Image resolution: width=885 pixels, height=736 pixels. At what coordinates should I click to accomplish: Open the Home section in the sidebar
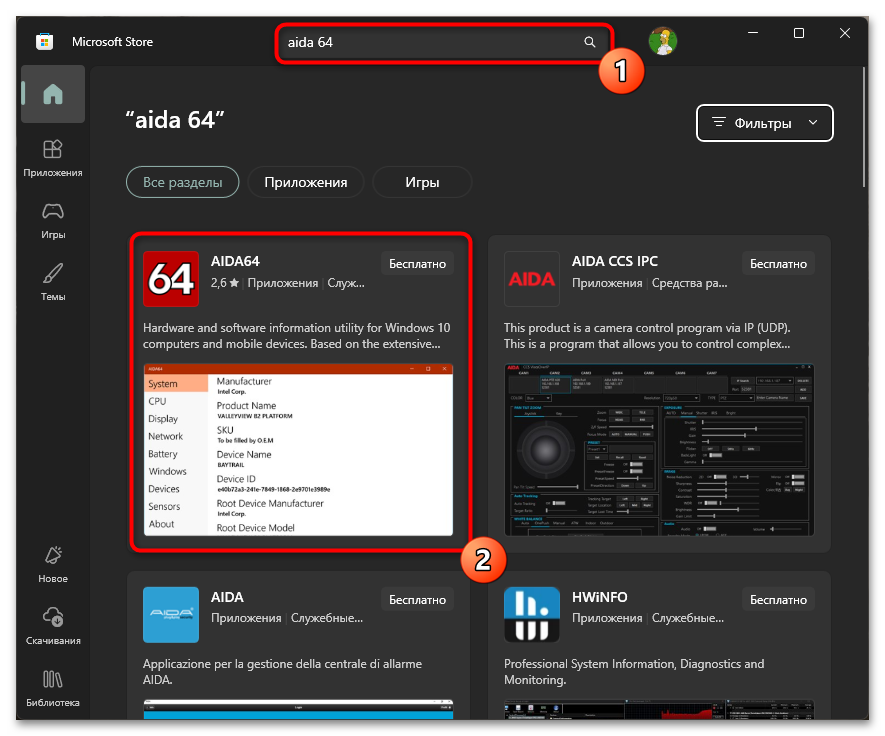pyautogui.click(x=53, y=94)
